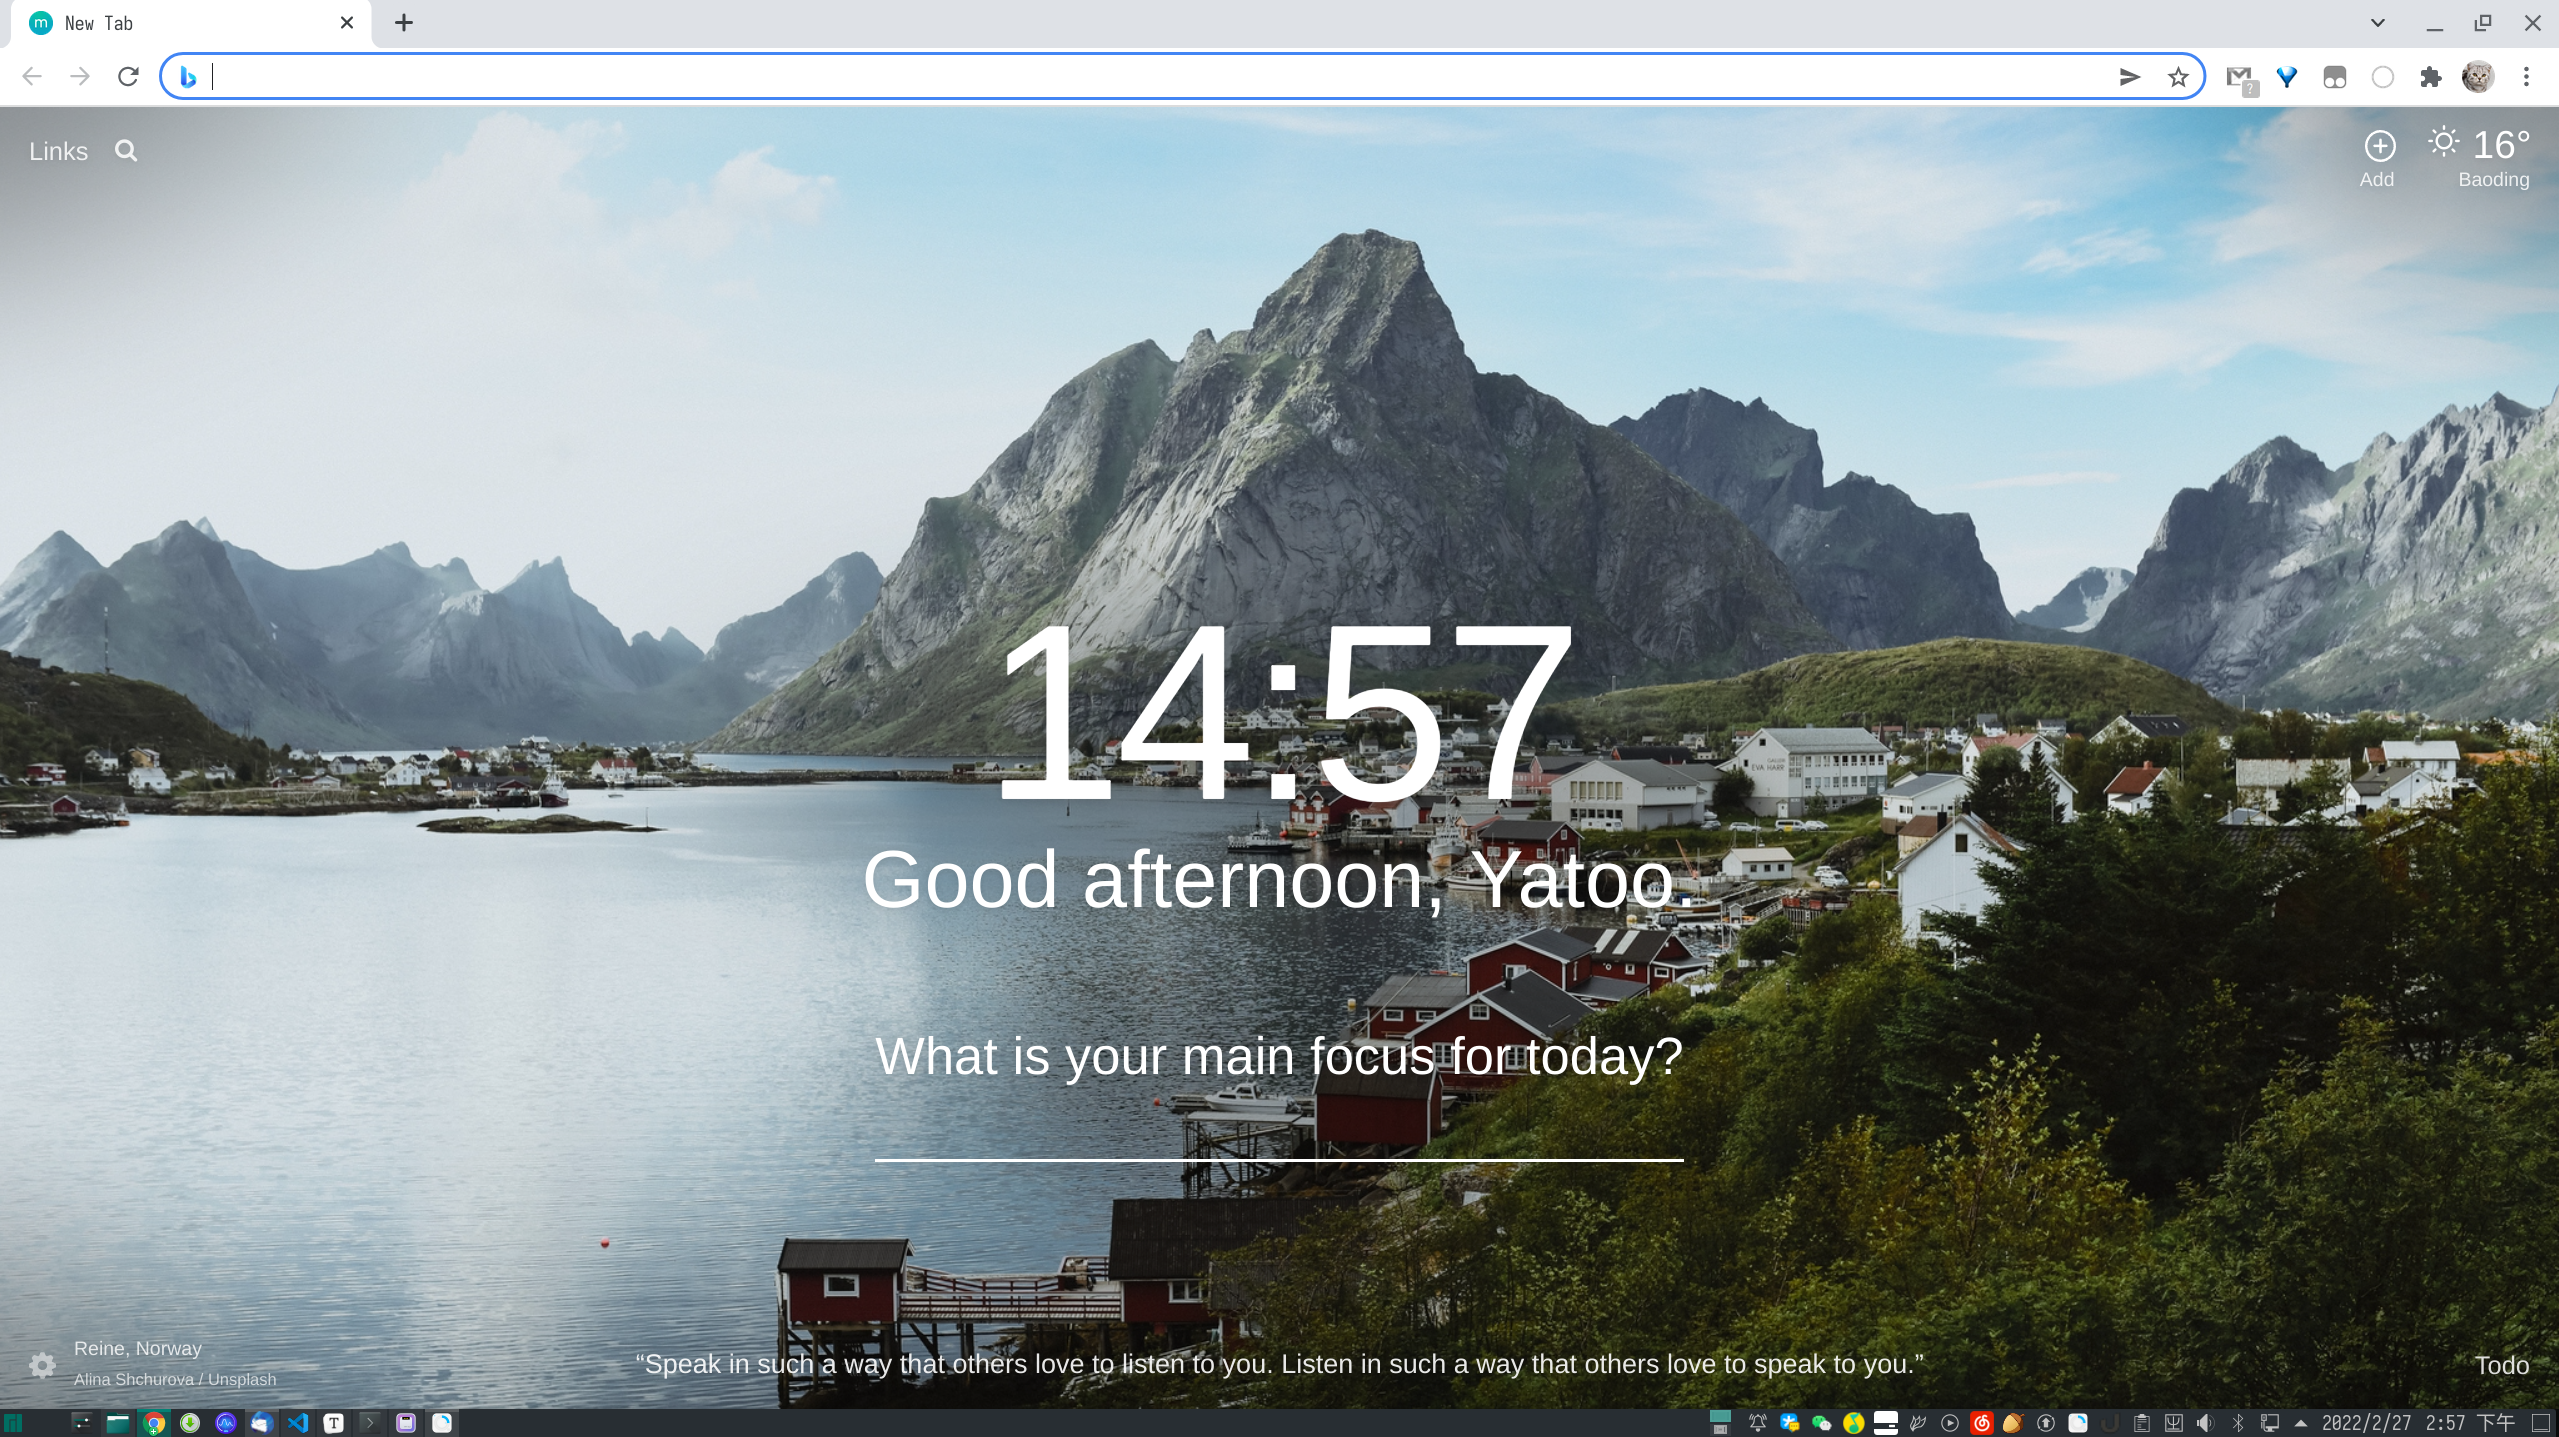Open the Todo panel
This screenshot has height=1437, width=2559.
point(2501,1365)
